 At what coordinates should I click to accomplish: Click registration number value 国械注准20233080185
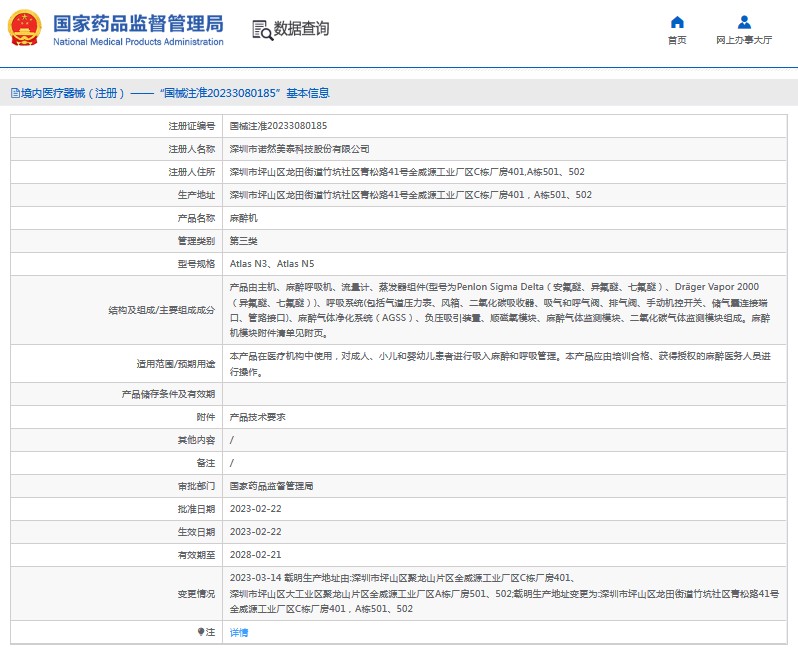[x=278, y=126]
